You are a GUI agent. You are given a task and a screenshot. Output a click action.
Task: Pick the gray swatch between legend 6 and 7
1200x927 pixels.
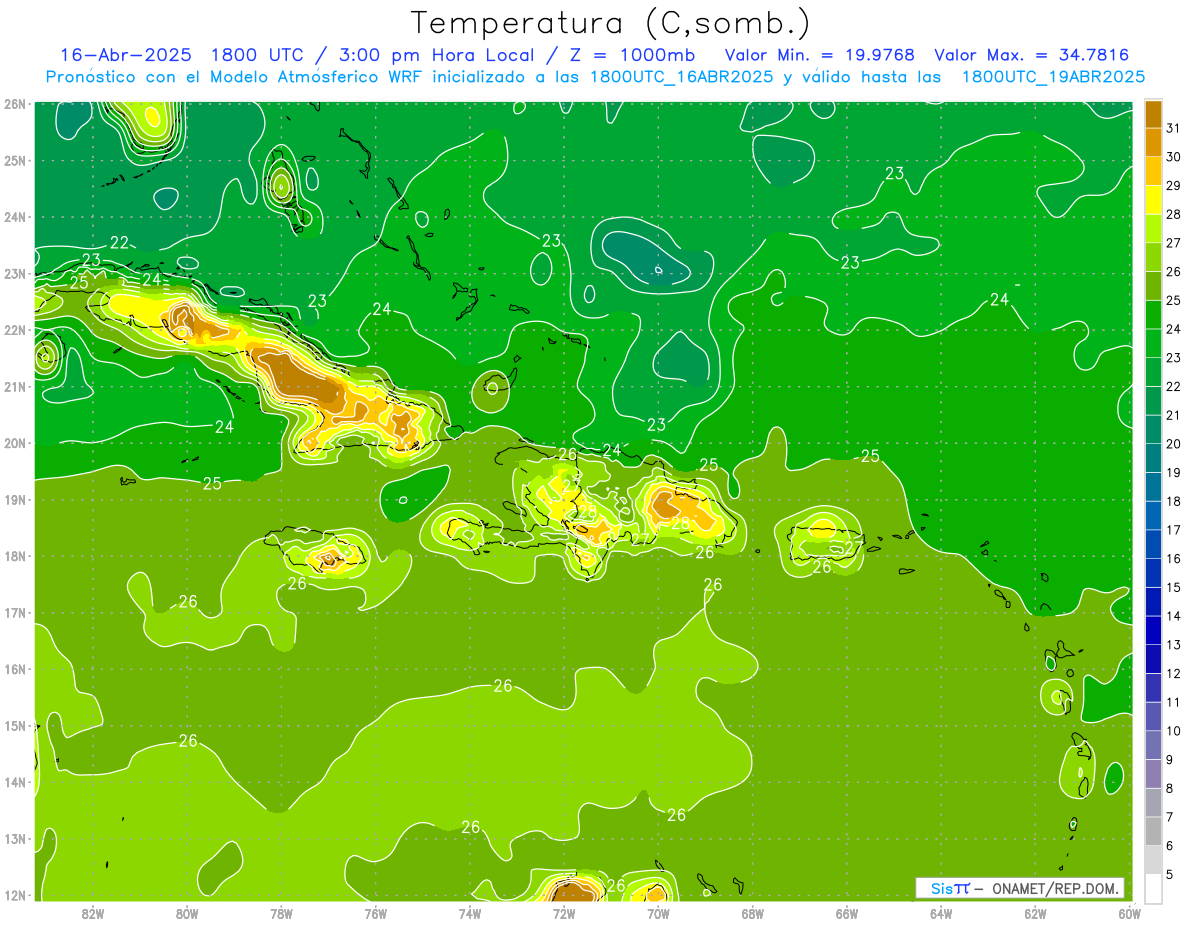[x=1154, y=831]
